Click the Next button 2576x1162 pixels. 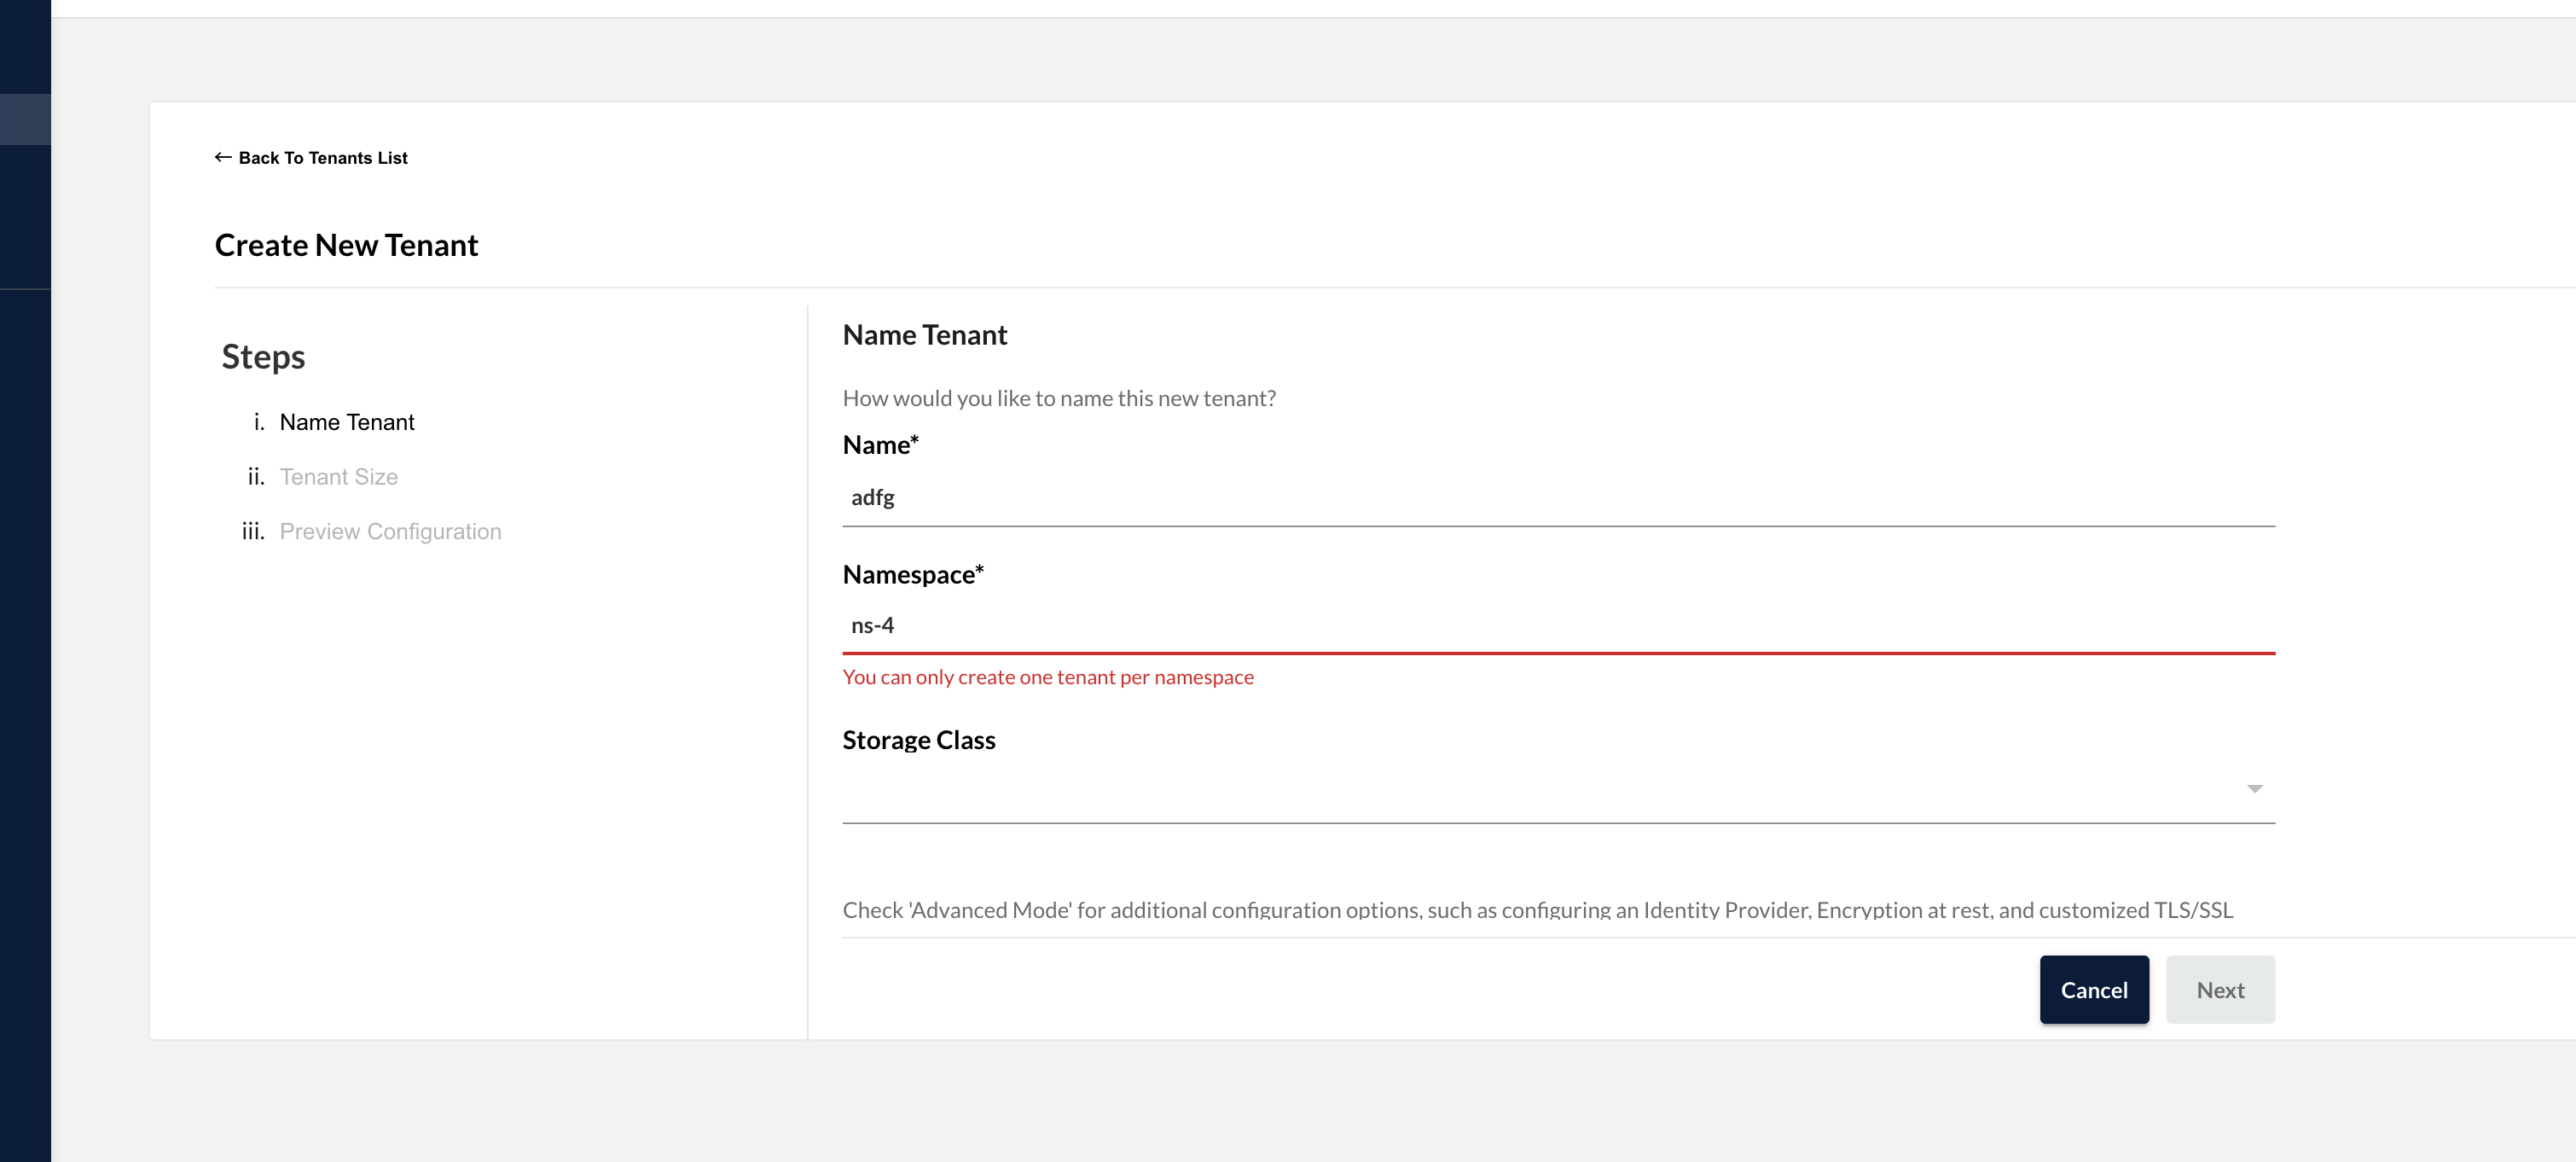click(x=2220, y=989)
